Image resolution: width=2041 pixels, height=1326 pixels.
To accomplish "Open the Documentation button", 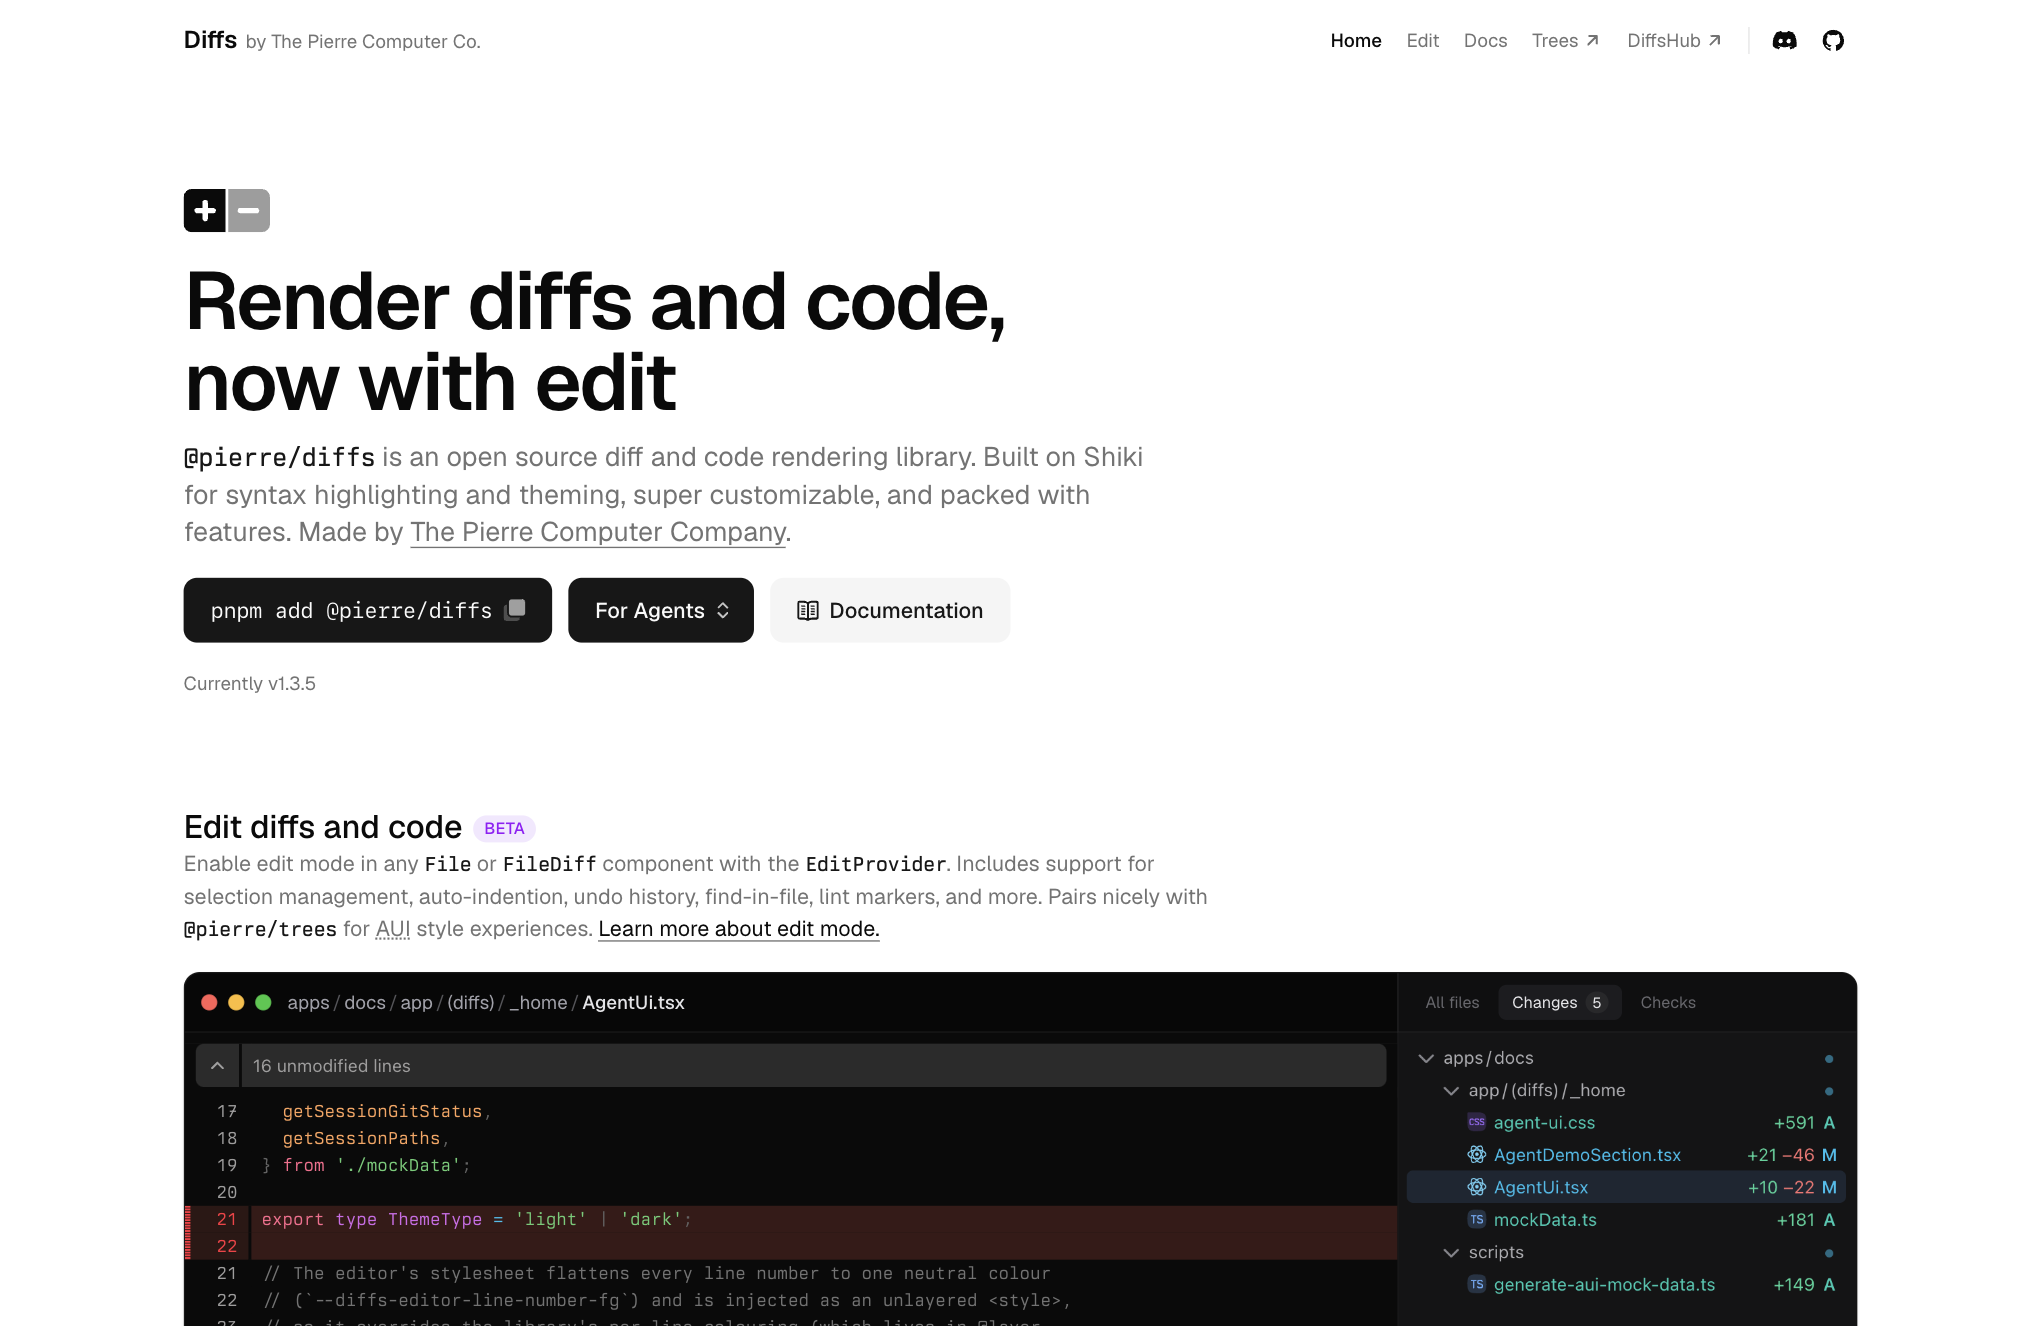I will pos(890,610).
